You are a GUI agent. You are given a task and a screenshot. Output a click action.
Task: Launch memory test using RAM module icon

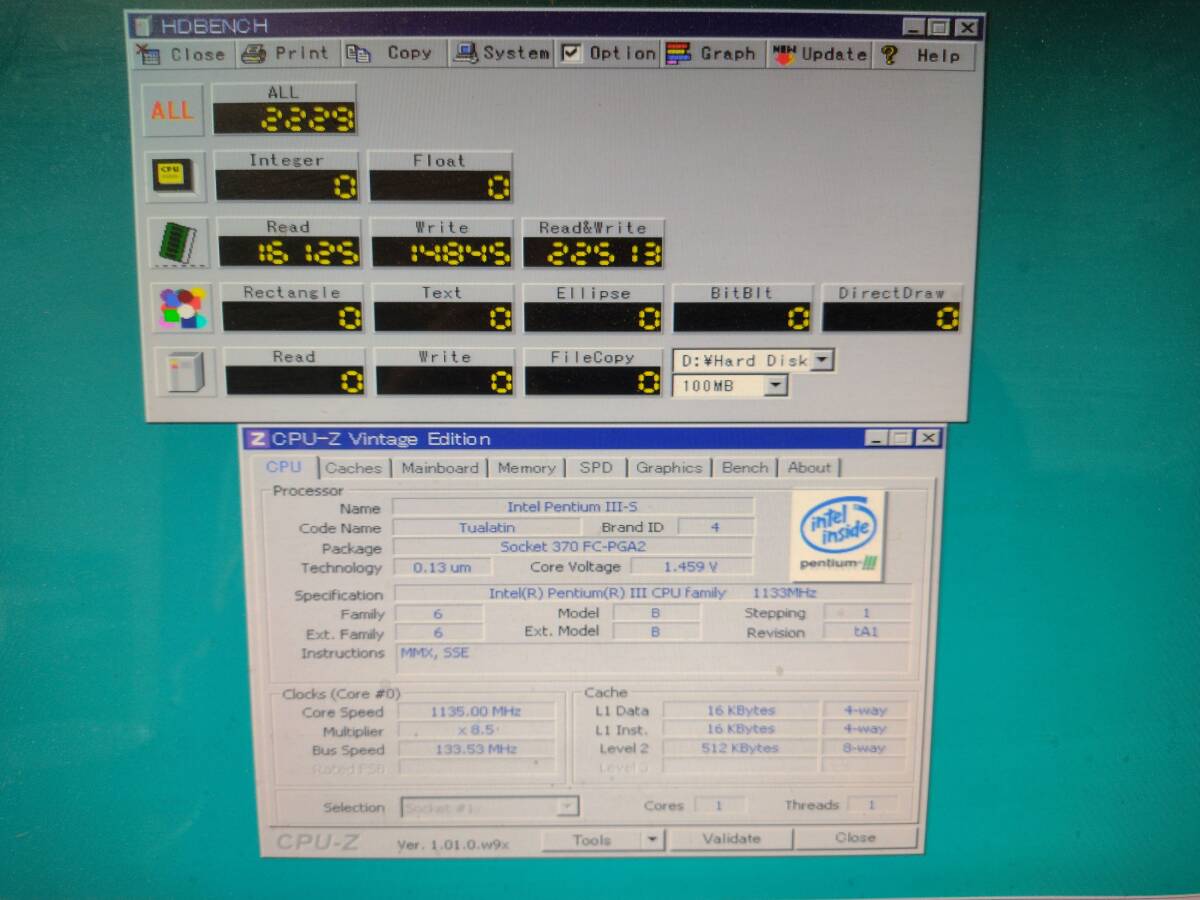pos(180,242)
